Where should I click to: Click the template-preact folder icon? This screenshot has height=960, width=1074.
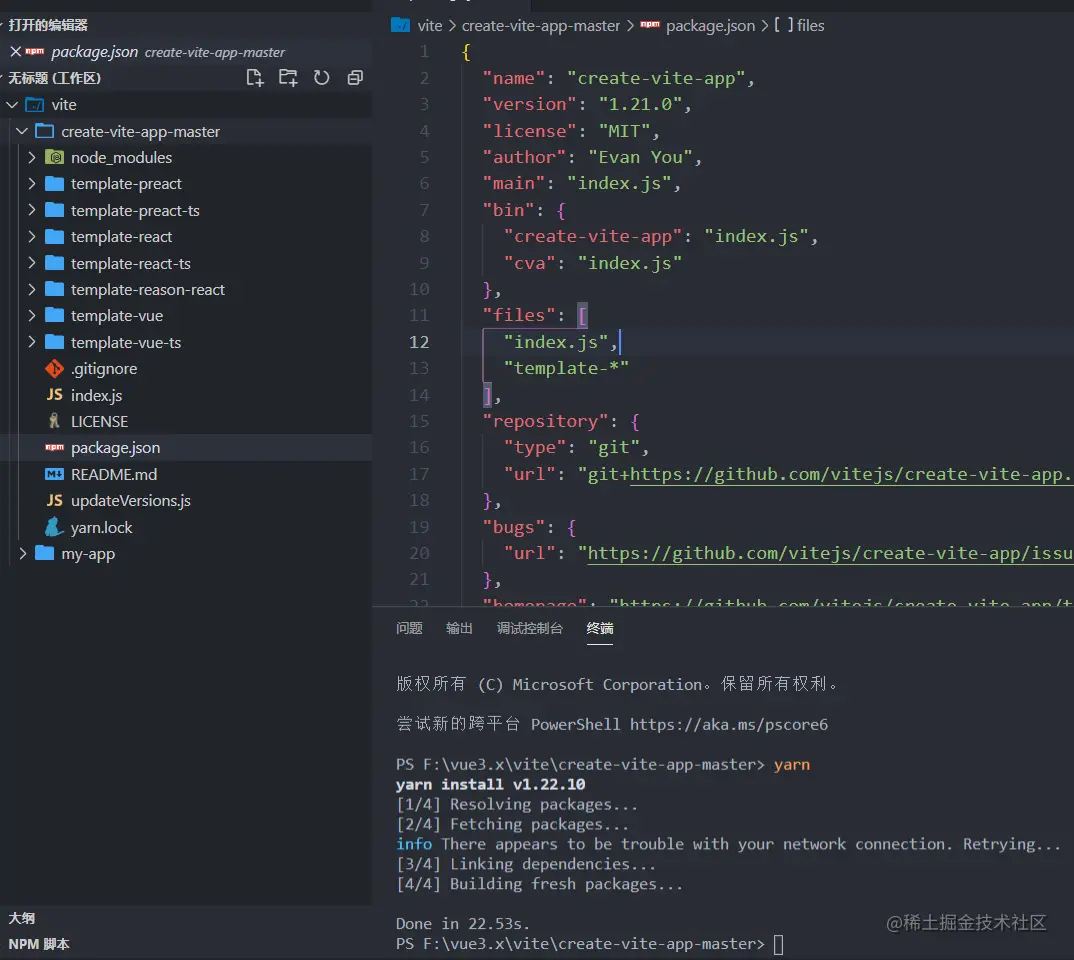pos(54,184)
